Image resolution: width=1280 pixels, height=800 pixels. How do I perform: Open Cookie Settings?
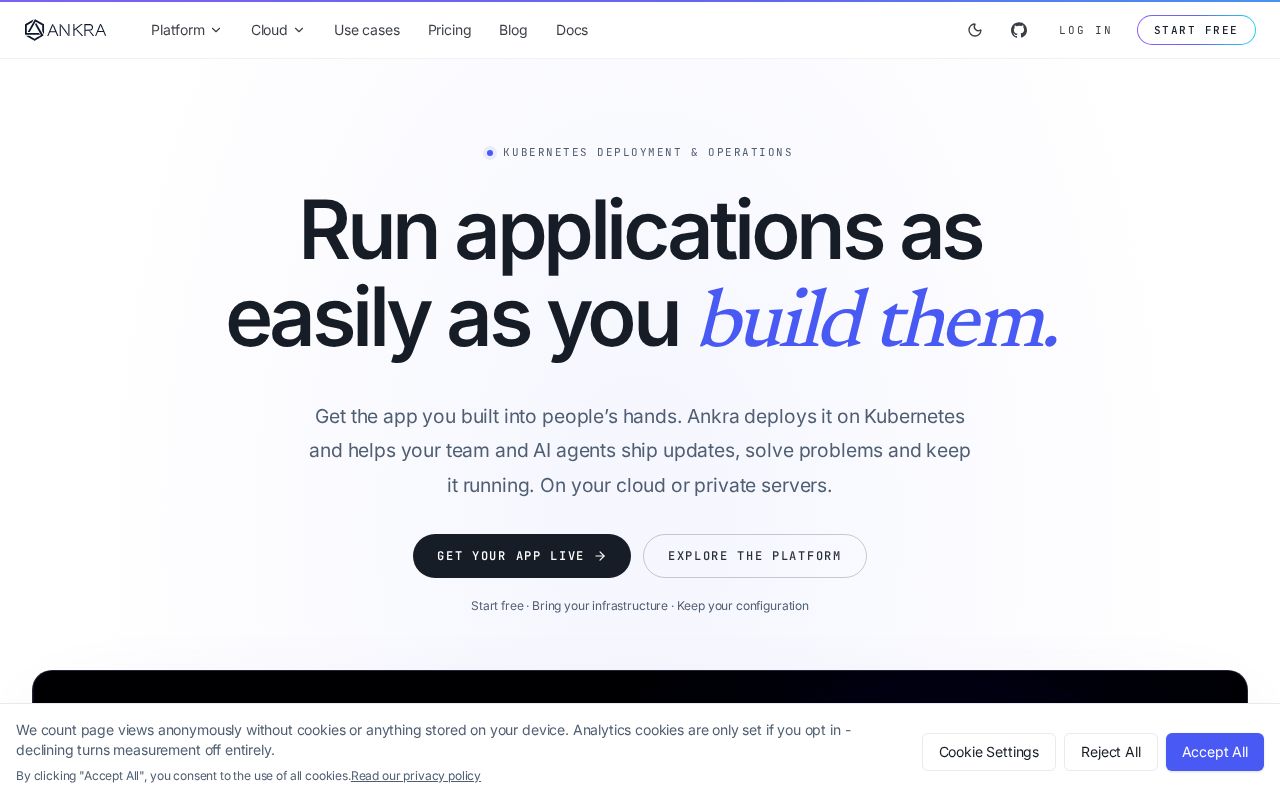pyautogui.click(x=989, y=752)
